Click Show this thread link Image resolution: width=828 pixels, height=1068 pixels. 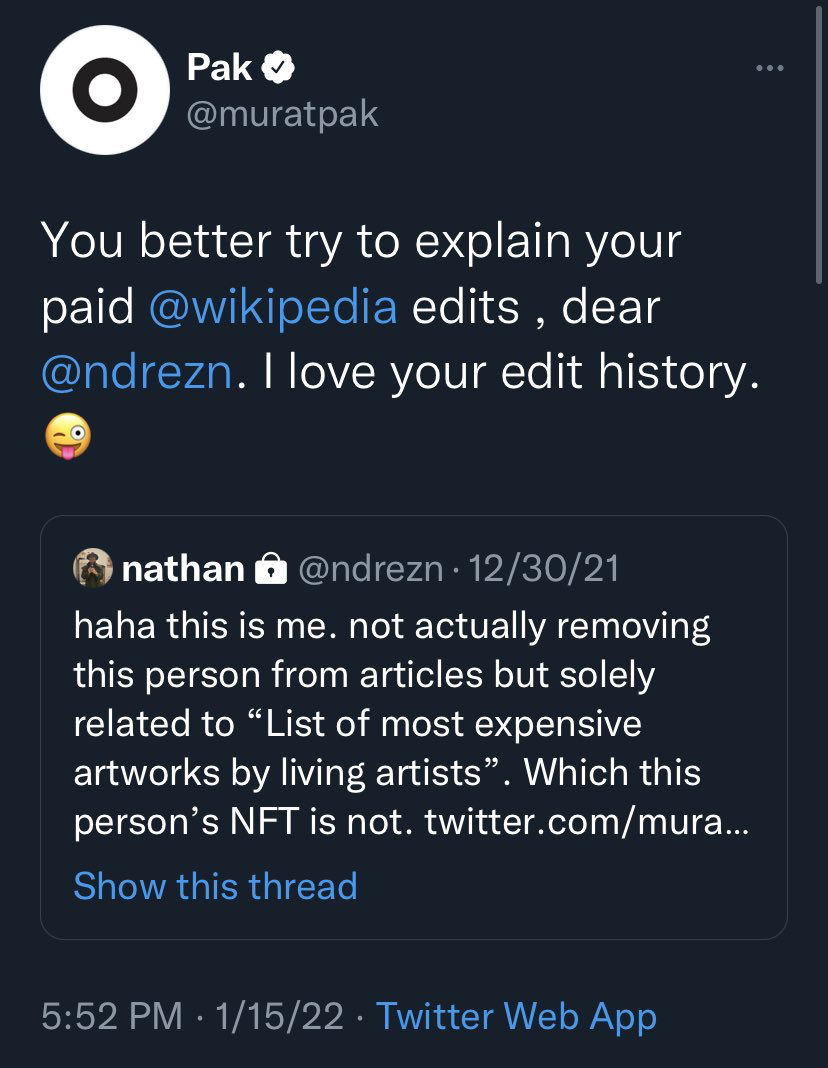click(x=215, y=886)
